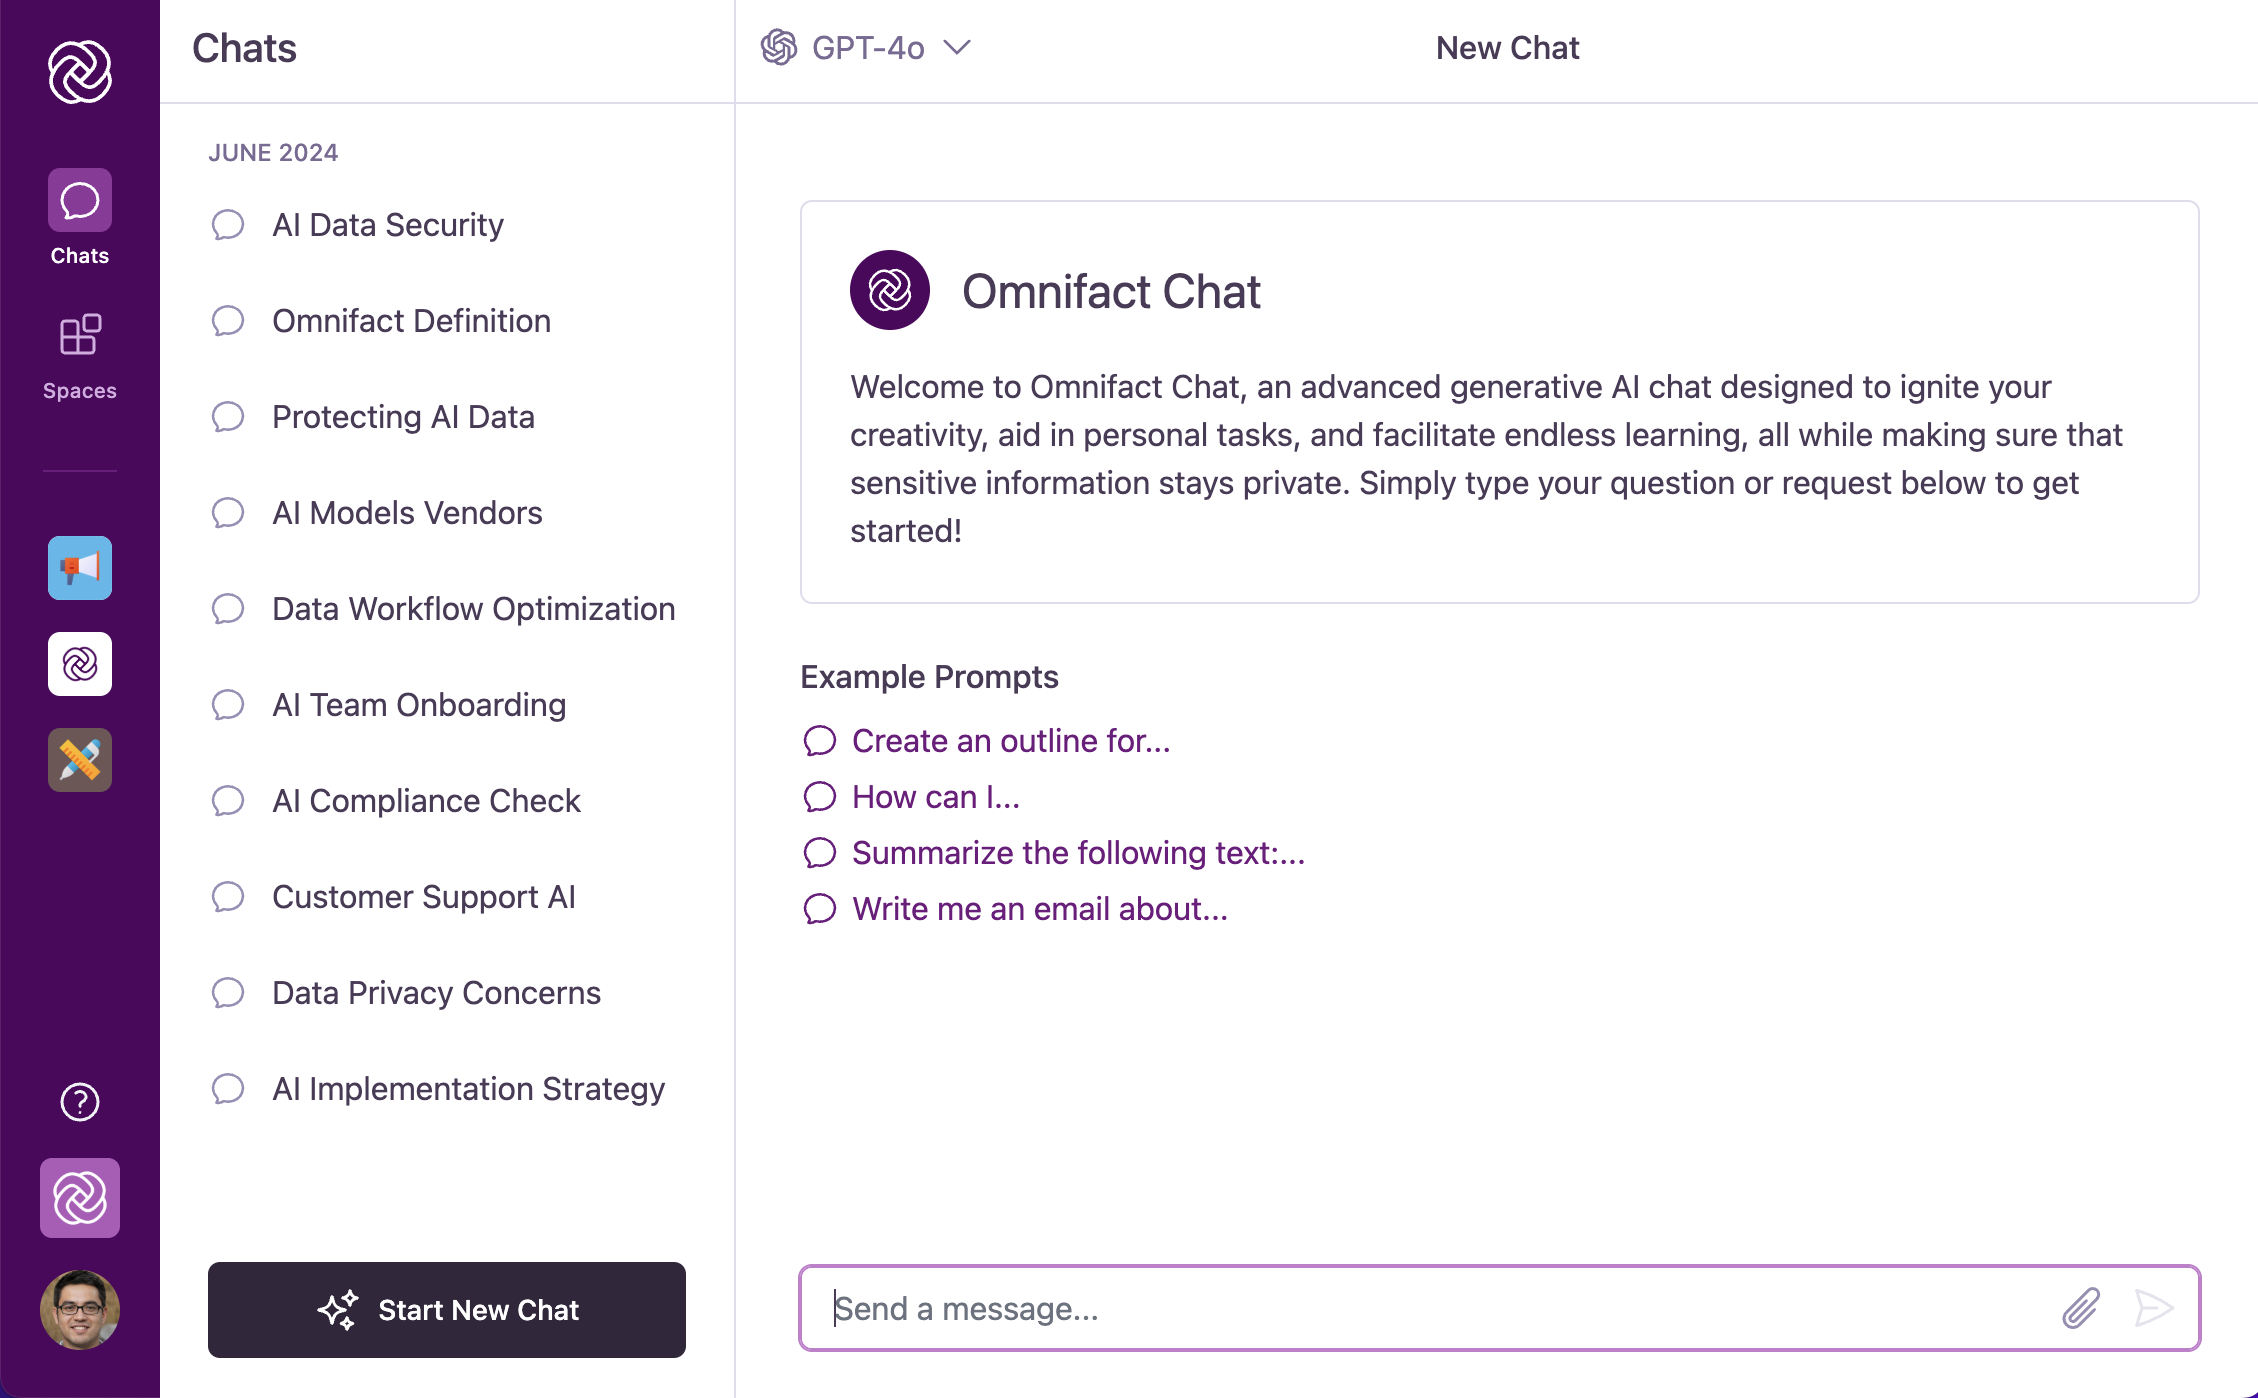2258x1398 pixels.
Task: Open the help question mark icon
Action: coord(79,1103)
